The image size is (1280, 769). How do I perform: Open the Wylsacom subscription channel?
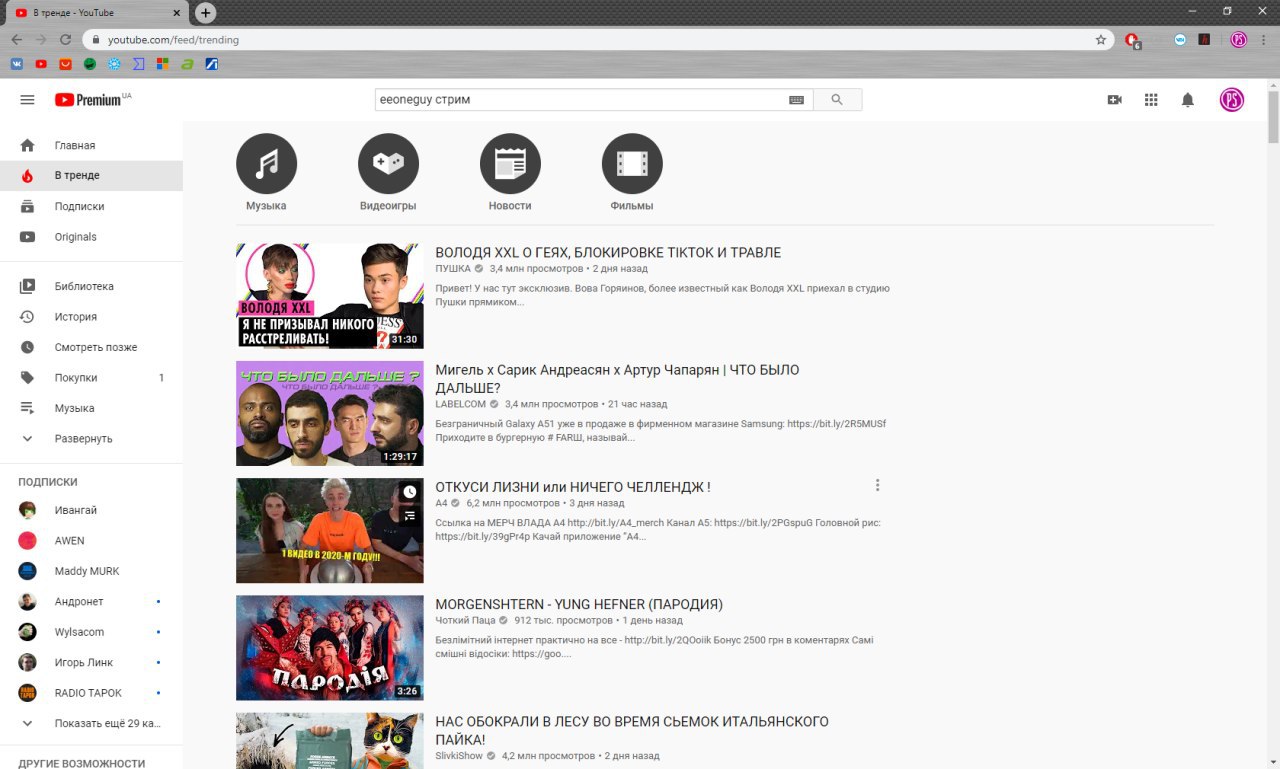click(x=91, y=632)
